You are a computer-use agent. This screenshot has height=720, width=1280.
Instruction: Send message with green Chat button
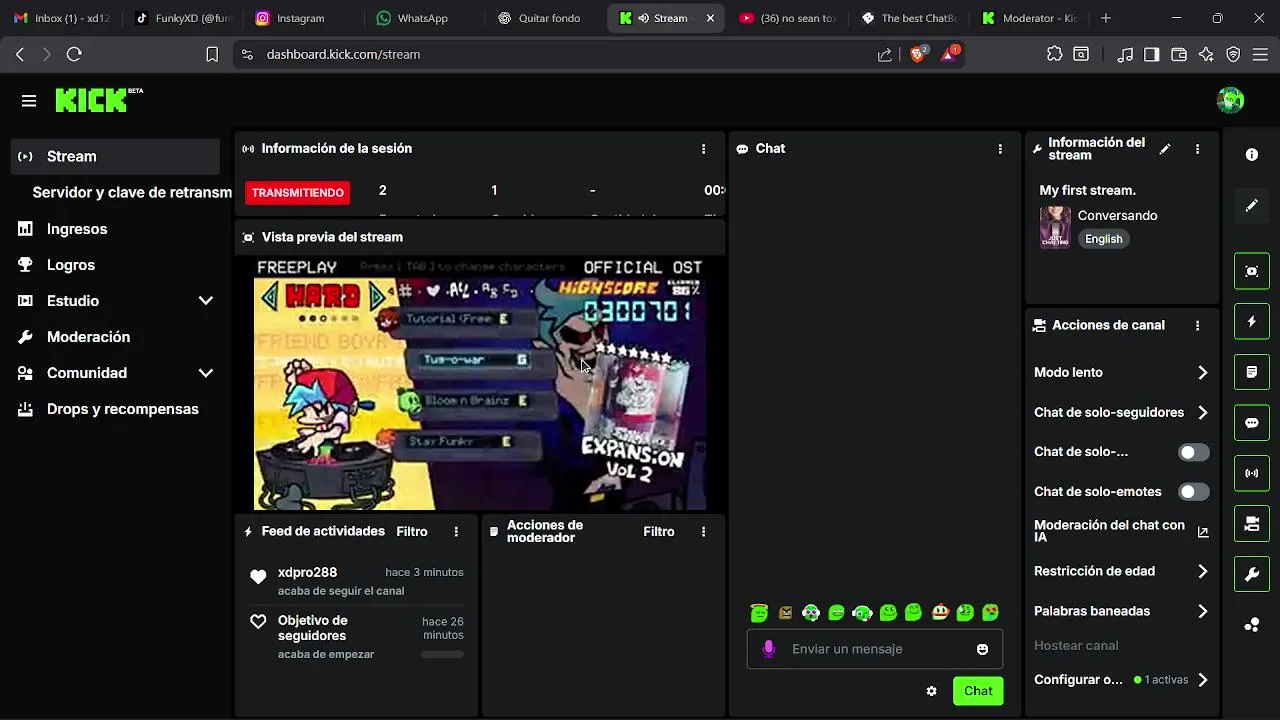click(x=978, y=691)
